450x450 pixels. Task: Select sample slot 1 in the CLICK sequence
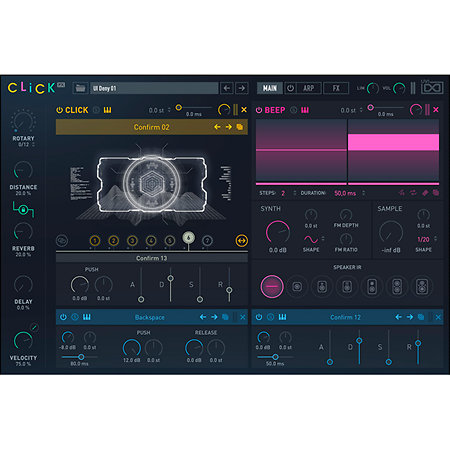click(95, 241)
